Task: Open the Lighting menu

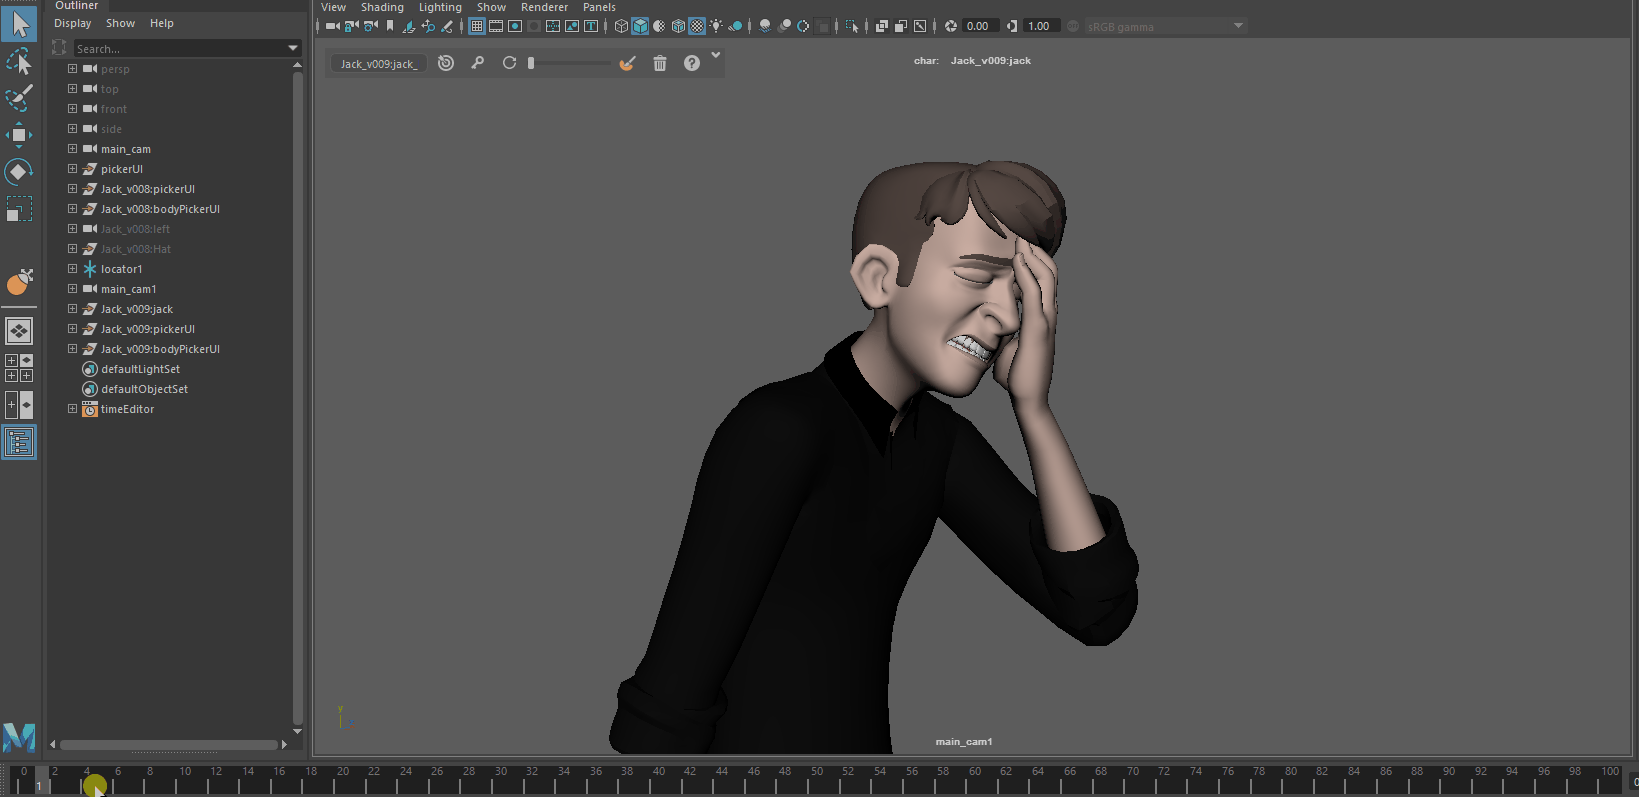Action: click(x=440, y=7)
